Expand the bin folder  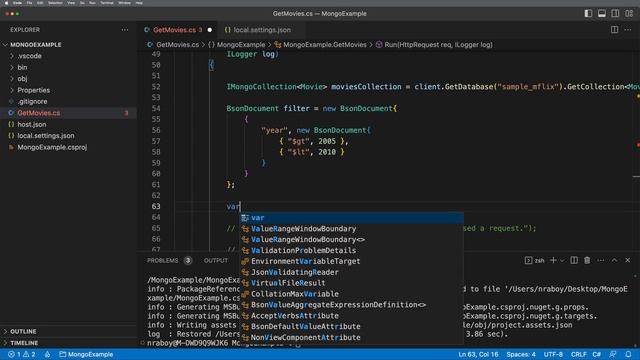point(22,67)
